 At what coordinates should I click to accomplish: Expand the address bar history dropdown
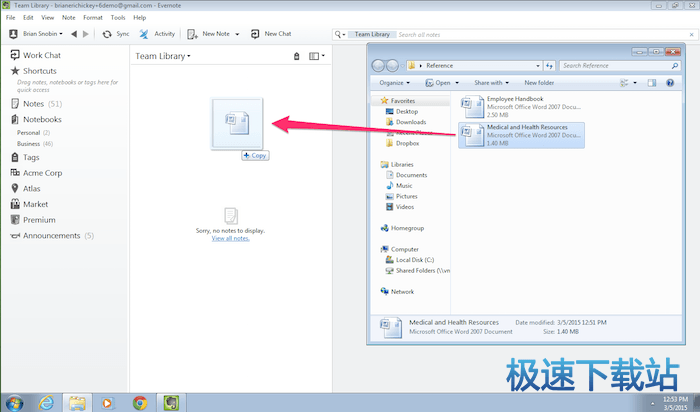click(x=538, y=66)
